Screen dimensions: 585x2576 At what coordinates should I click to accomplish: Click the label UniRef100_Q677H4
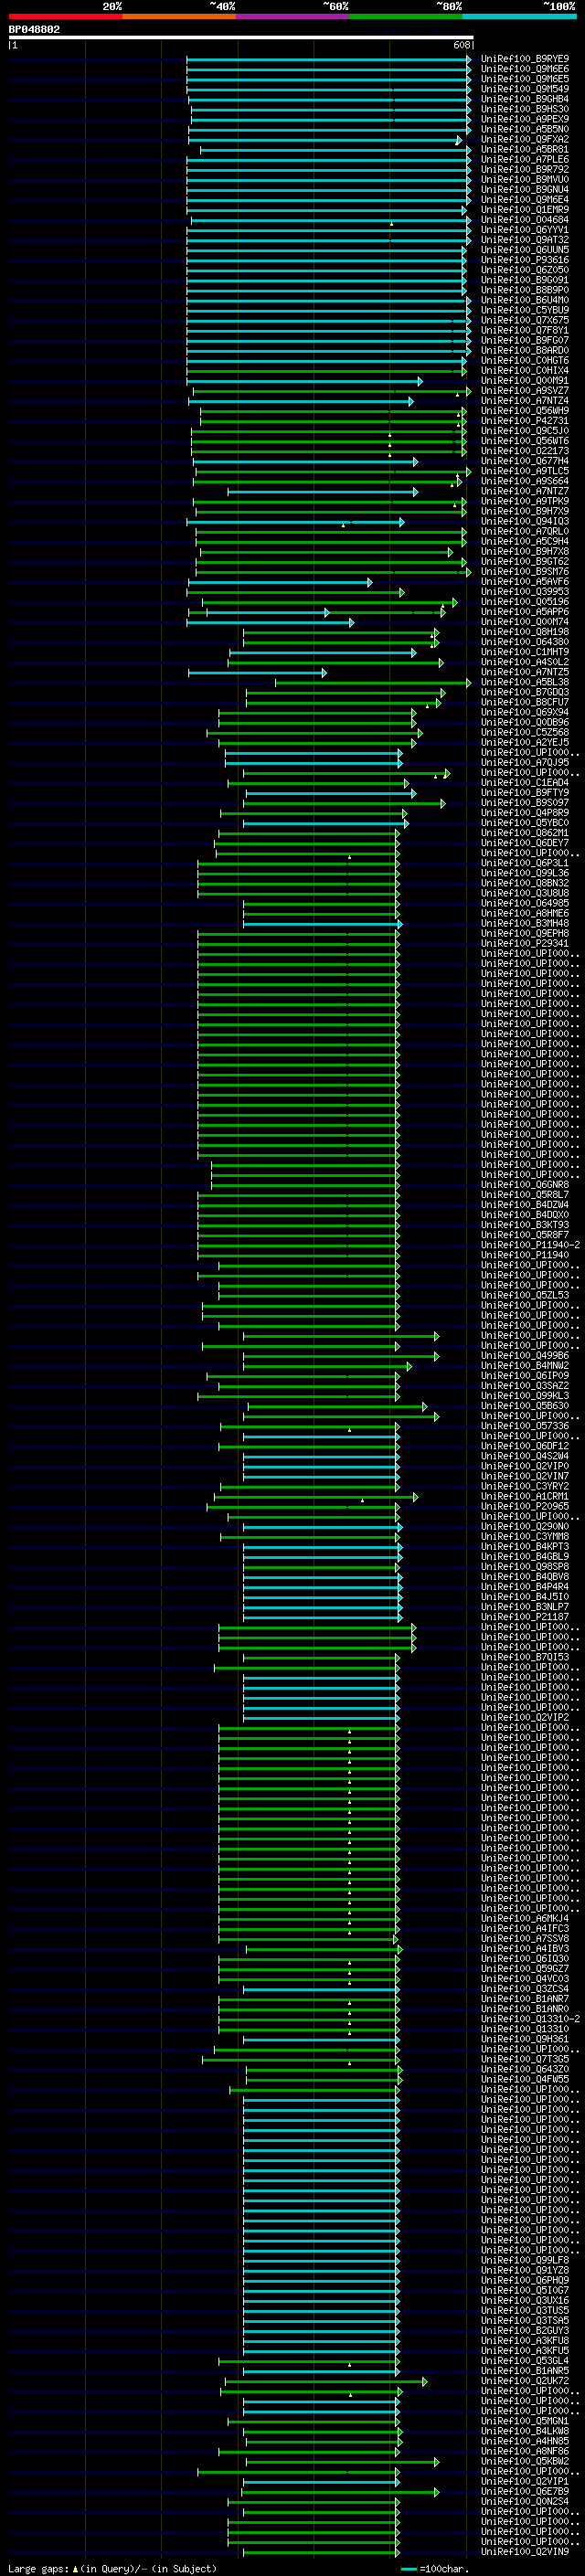tap(525, 461)
